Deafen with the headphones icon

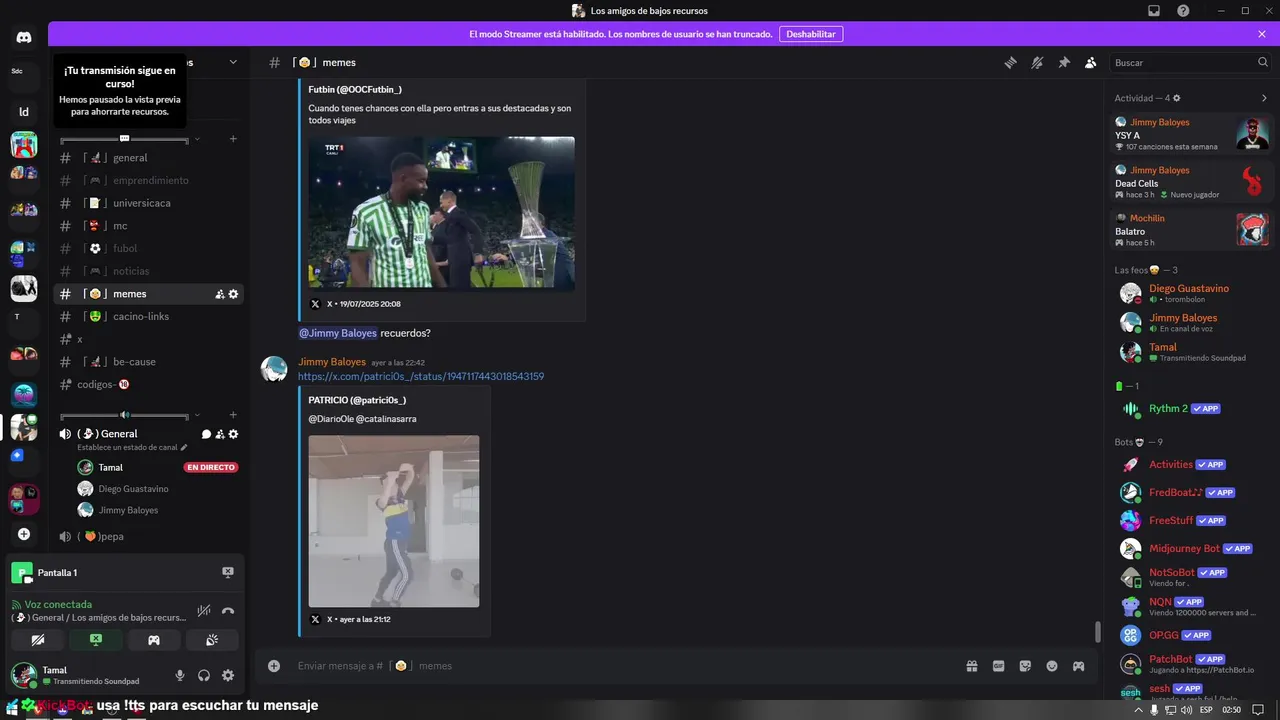tap(204, 676)
